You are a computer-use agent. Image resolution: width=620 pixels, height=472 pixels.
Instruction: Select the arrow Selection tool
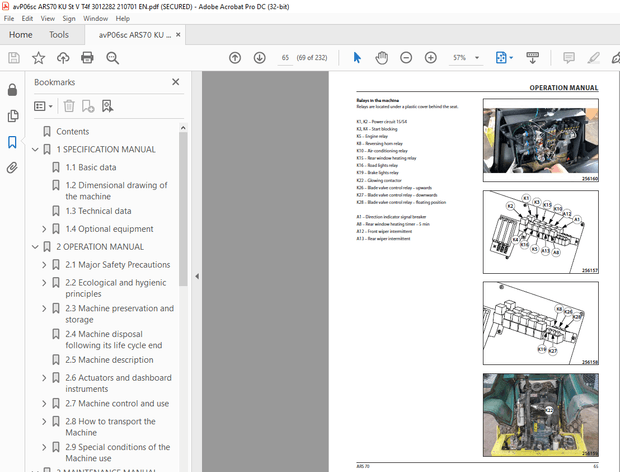[x=357, y=58]
